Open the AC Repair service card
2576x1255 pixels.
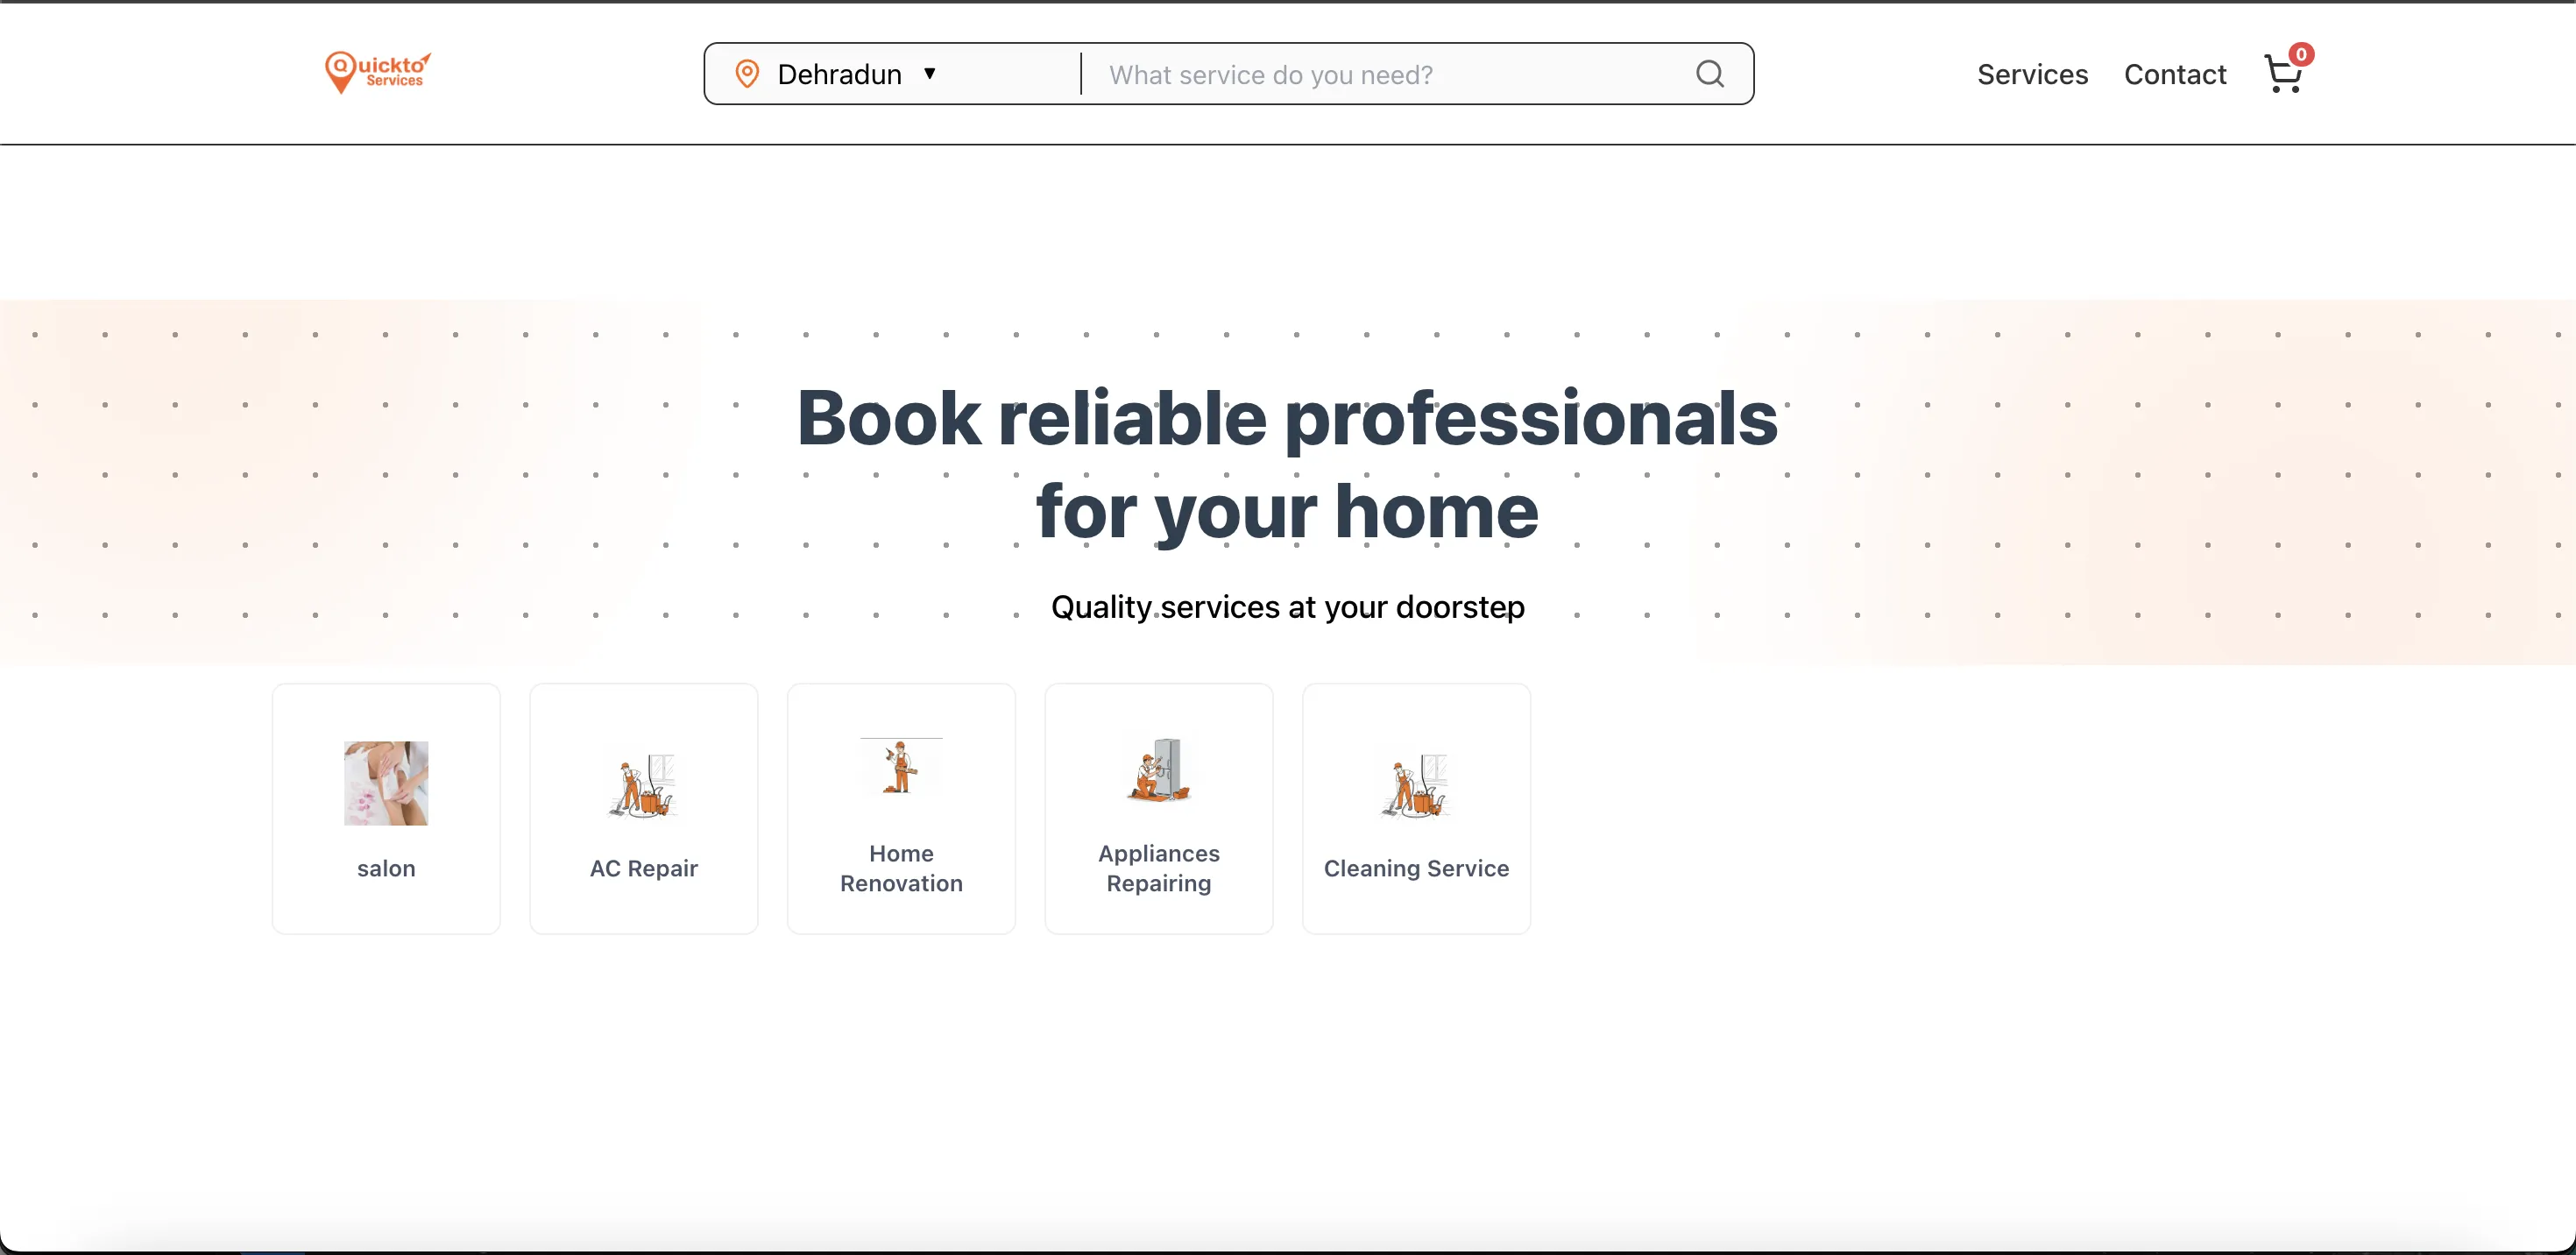(x=643, y=808)
